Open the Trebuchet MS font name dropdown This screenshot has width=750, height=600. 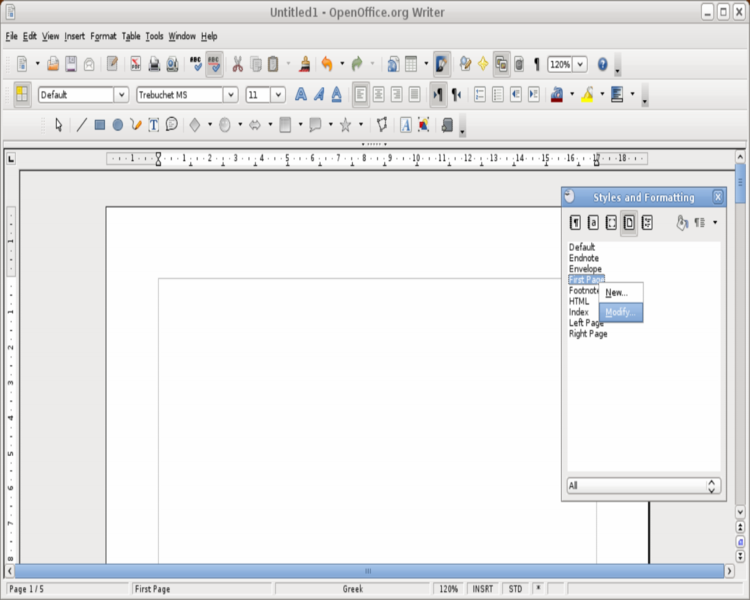tap(231, 94)
